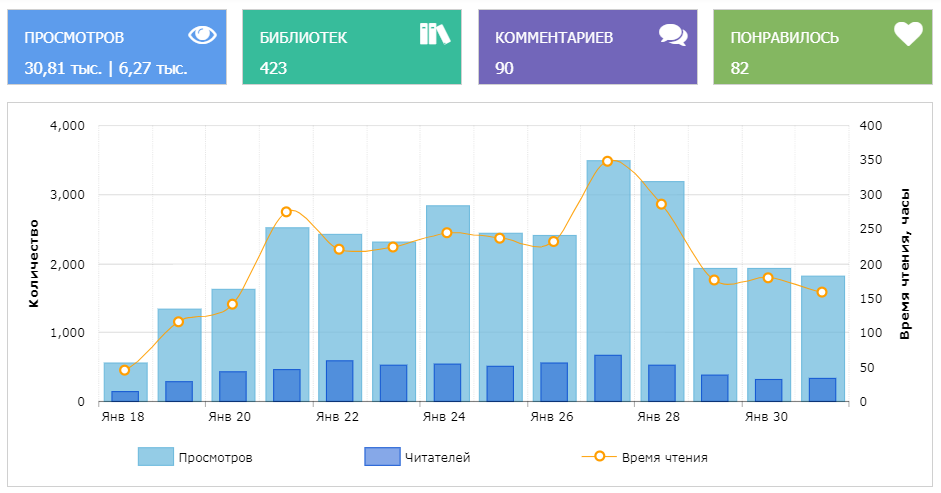The height and width of the screenshot is (493, 941).
Task: Toggle the Просмотров series in the legend
Action: 214,458
